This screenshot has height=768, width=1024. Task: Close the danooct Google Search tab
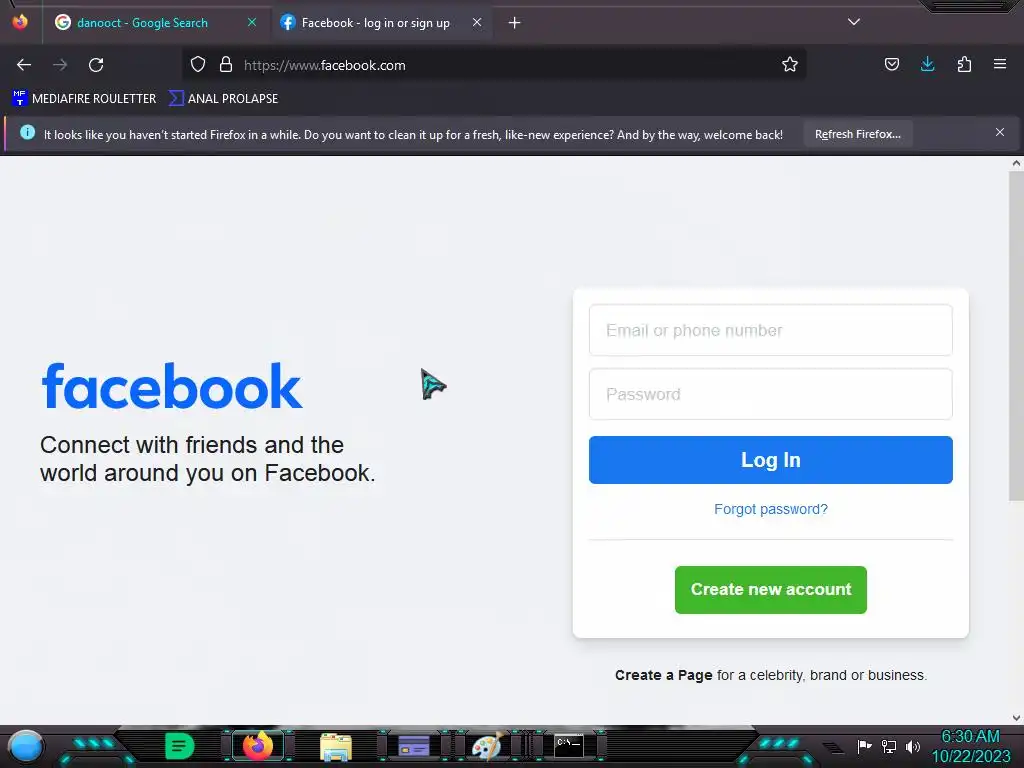[252, 22]
